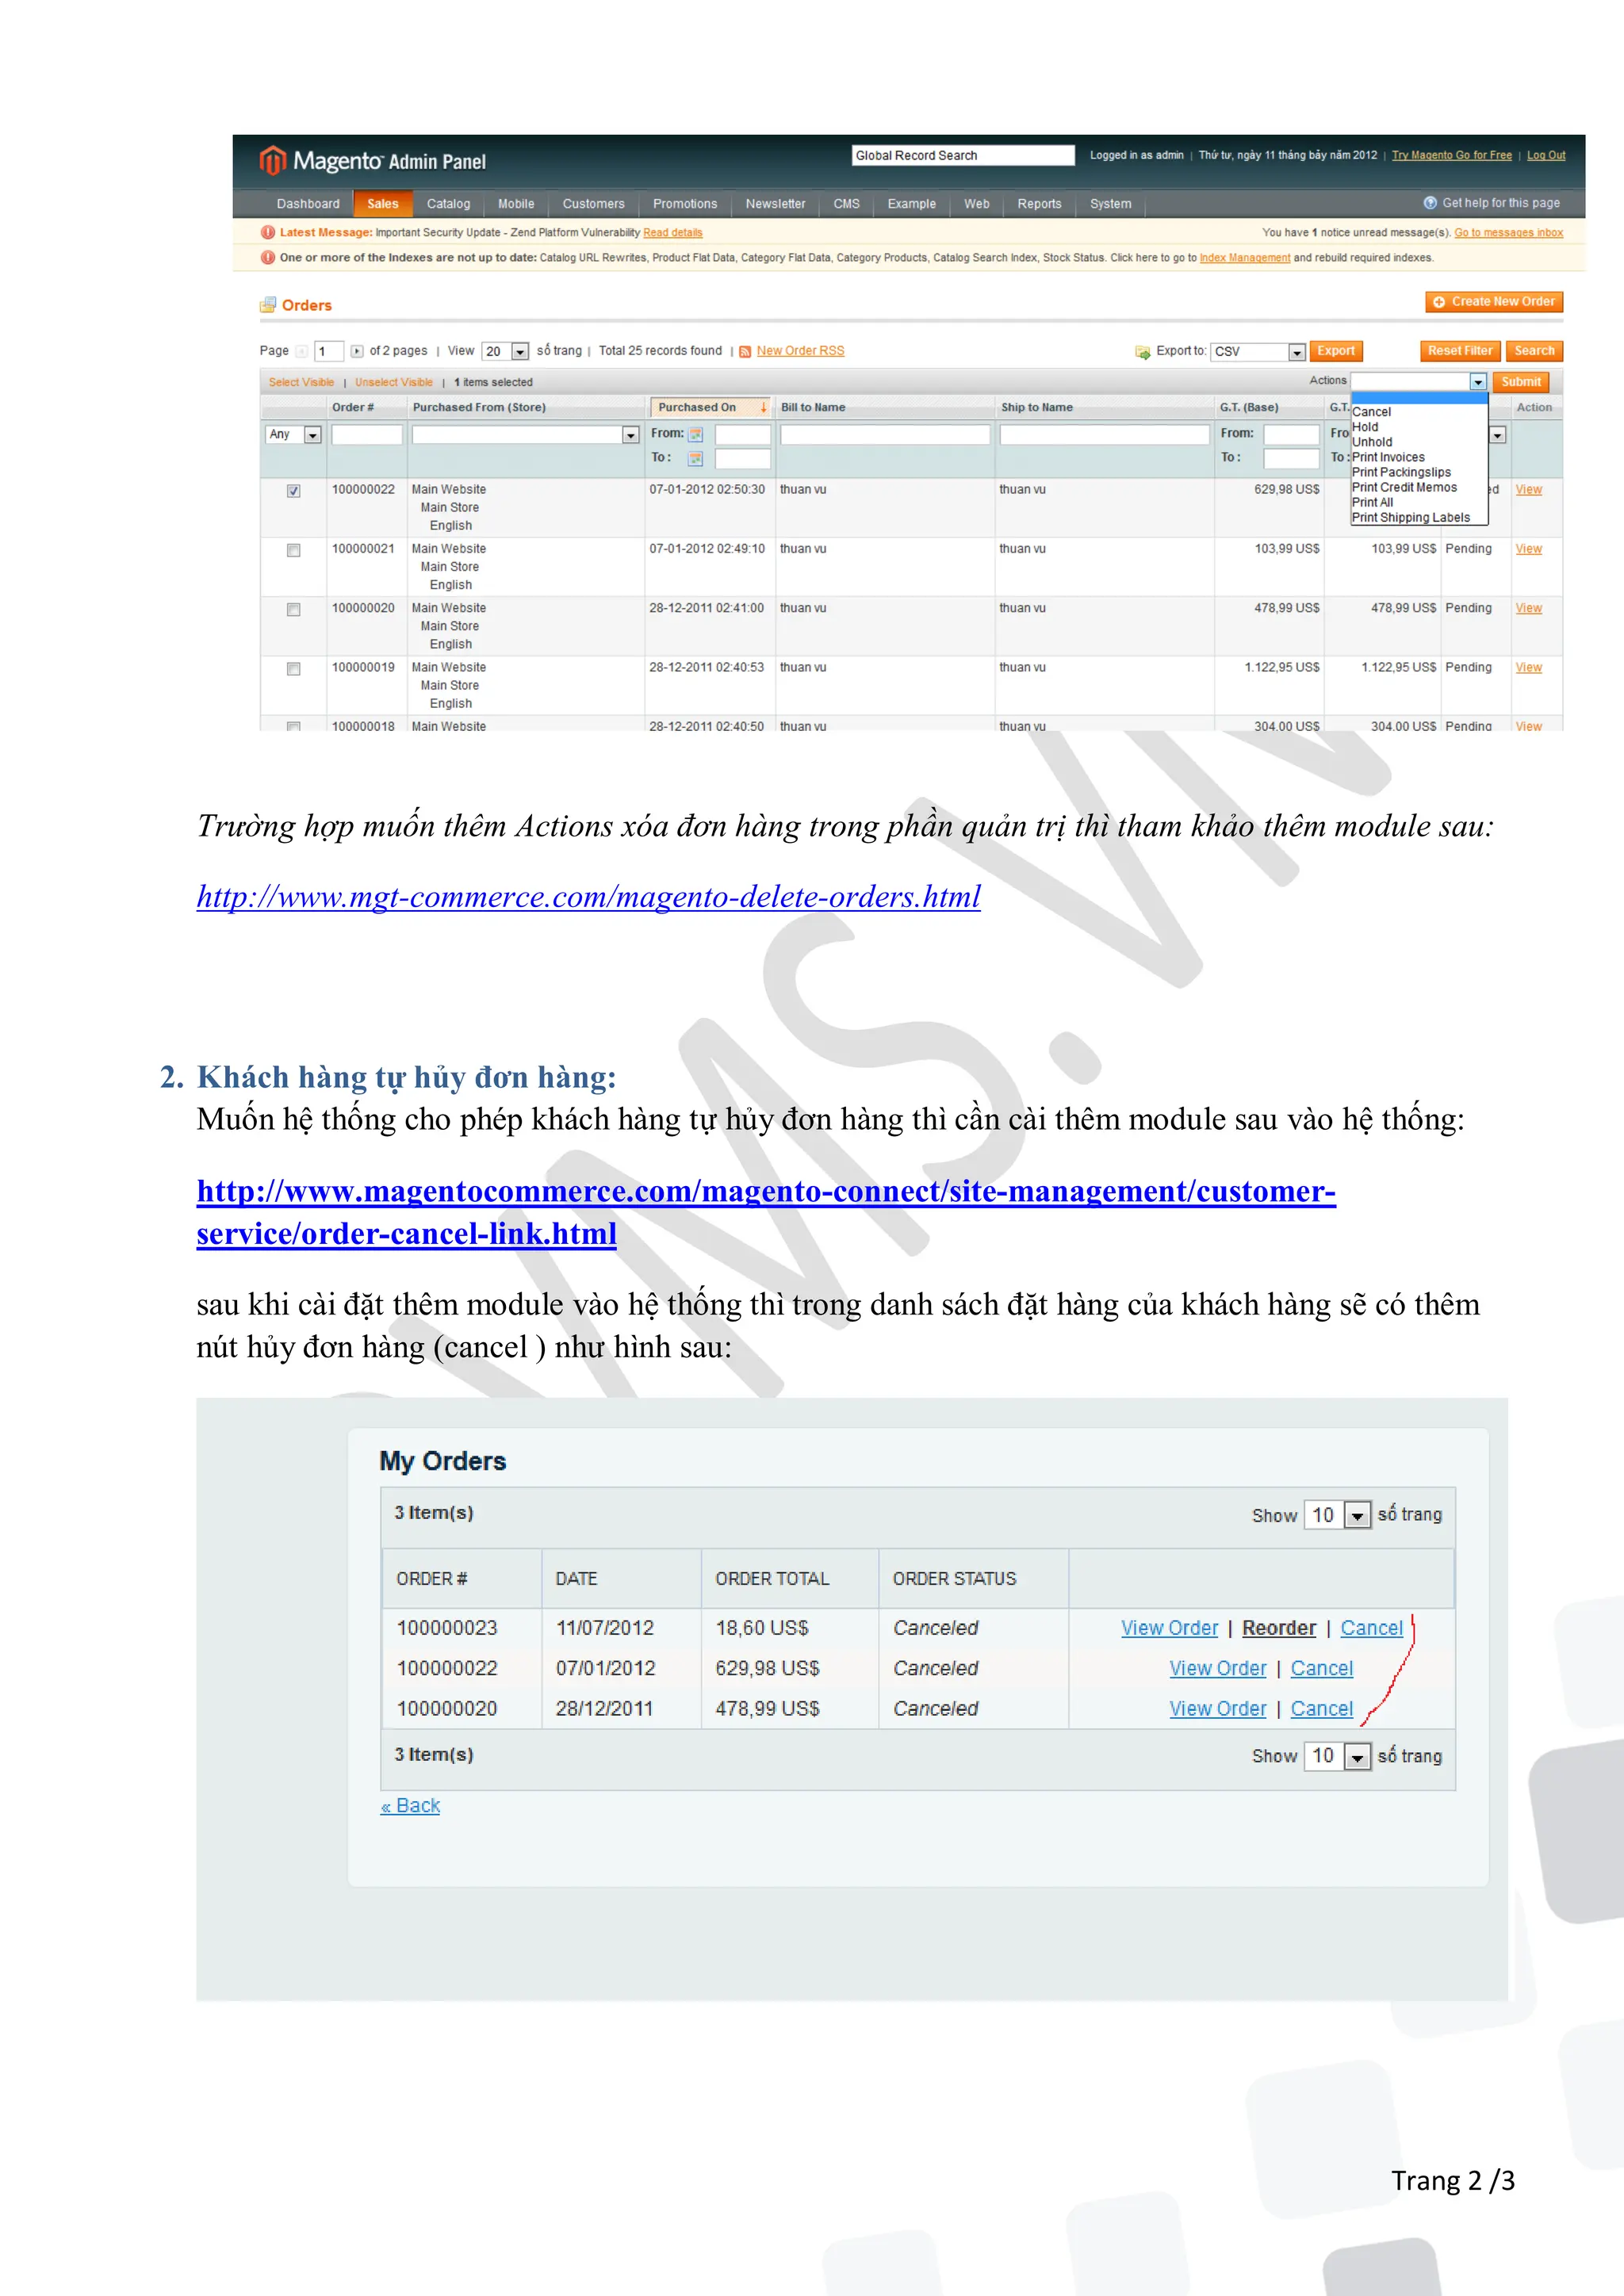
Task: Open the Export to CSV dropdown
Action: tap(1257, 352)
